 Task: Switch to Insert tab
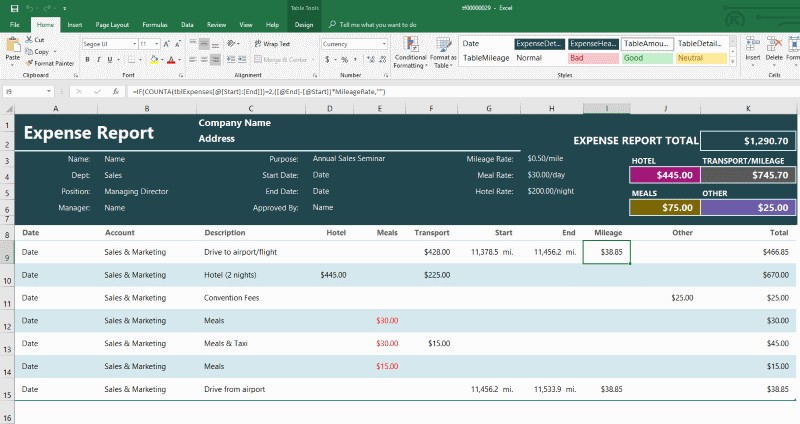tap(74, 24)
